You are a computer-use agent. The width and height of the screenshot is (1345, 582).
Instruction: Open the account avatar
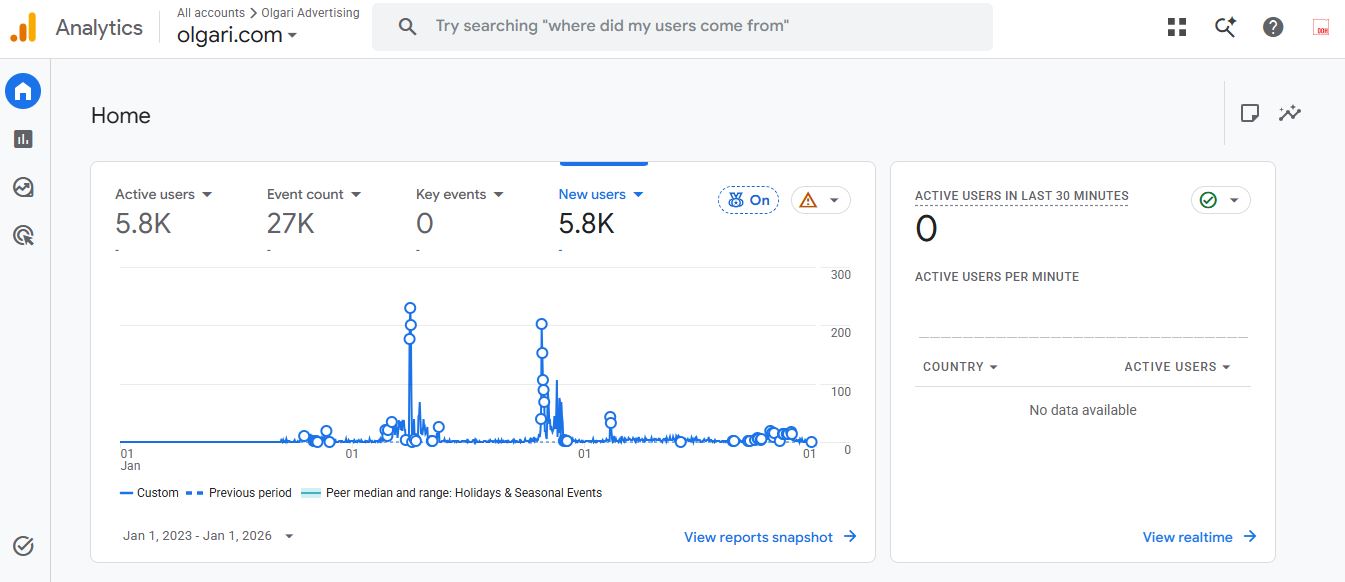[1321, 27]
